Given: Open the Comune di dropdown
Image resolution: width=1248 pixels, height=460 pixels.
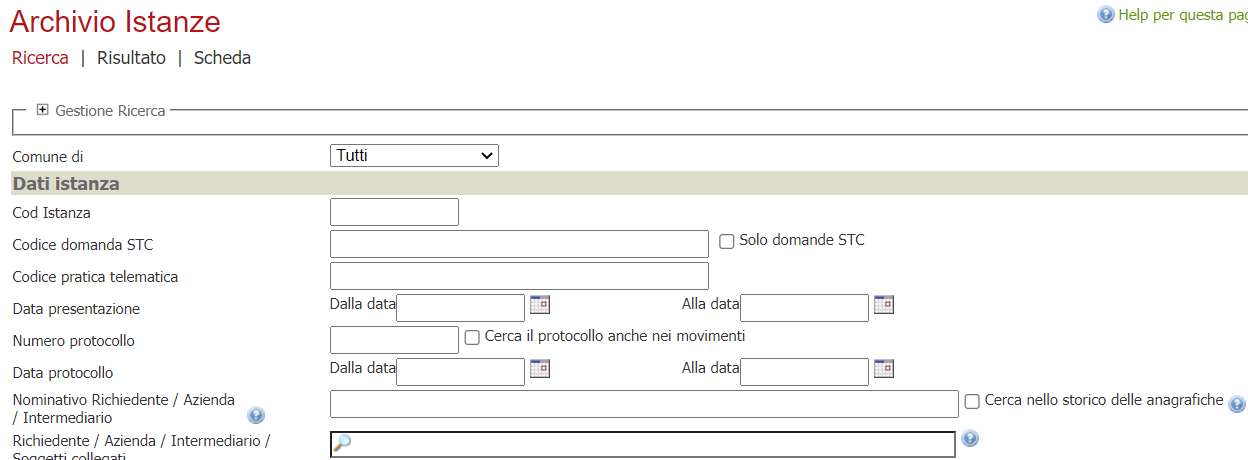Looking at the screenshot, I should 414,155.
